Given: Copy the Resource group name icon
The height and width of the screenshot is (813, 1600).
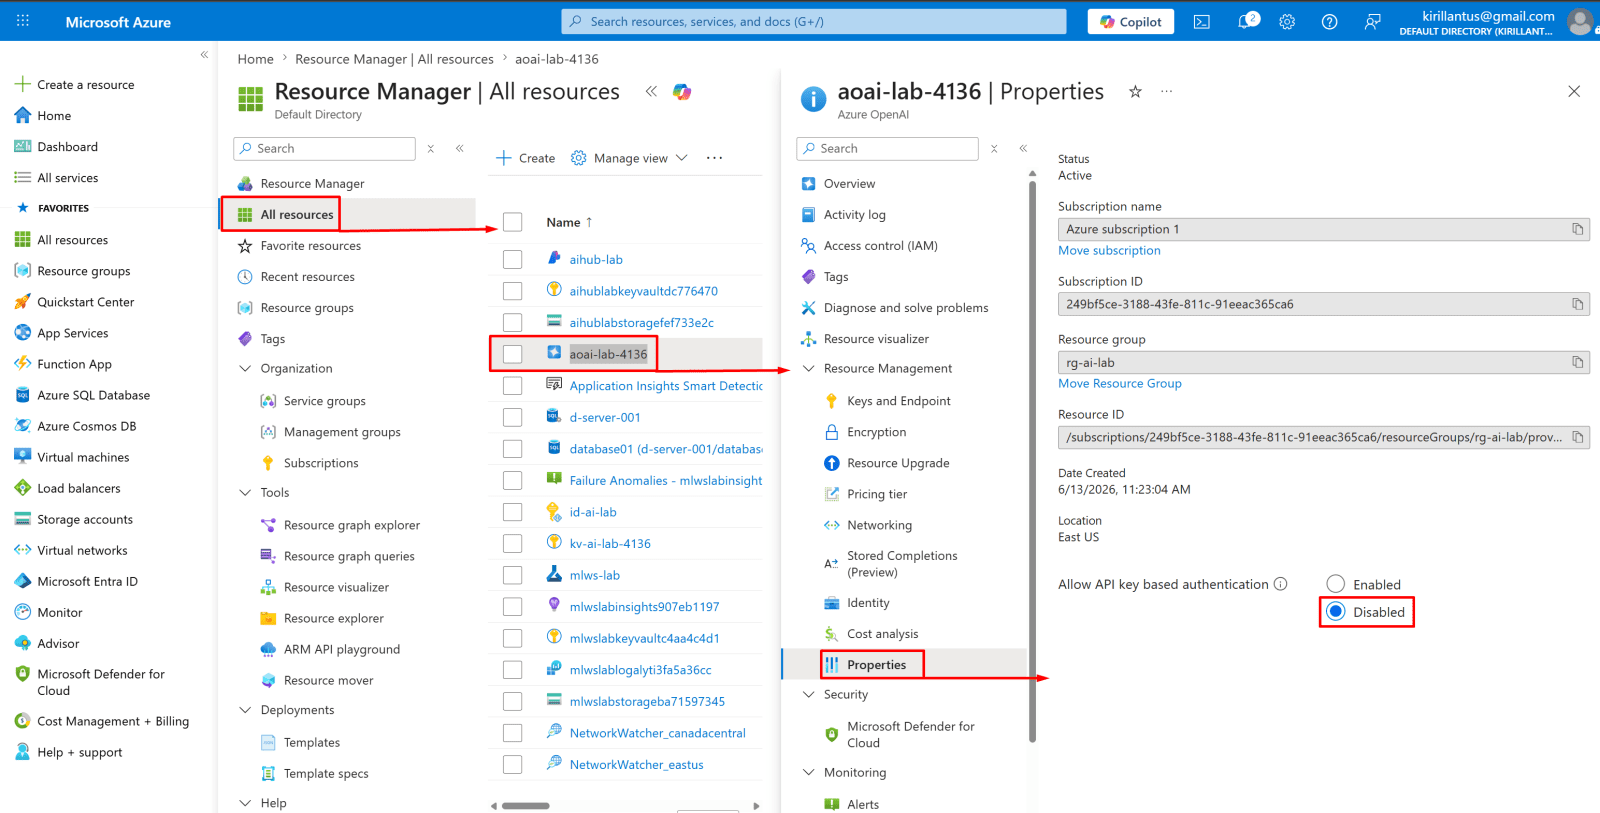Looking at the screenshot, I should [1577, 362].
